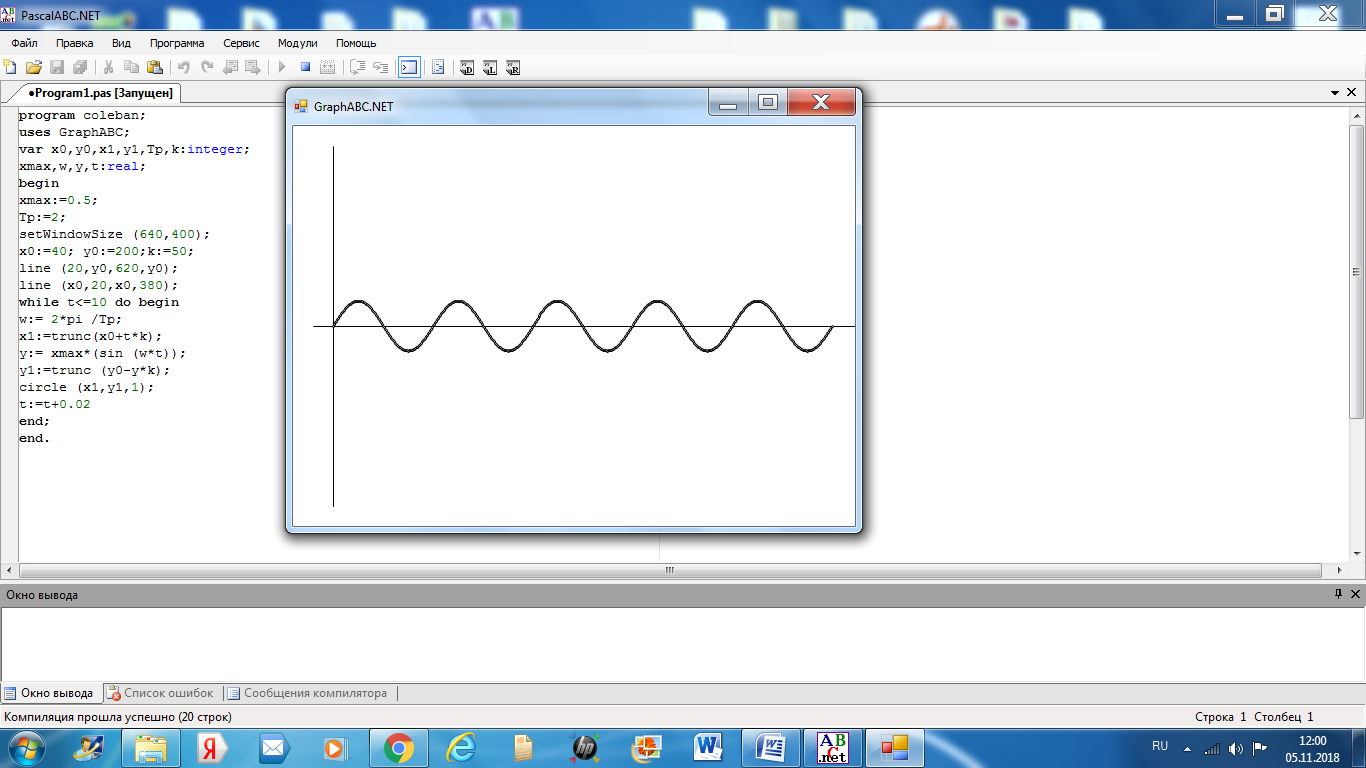Click code line 'program coleban;'

point(82,115)
